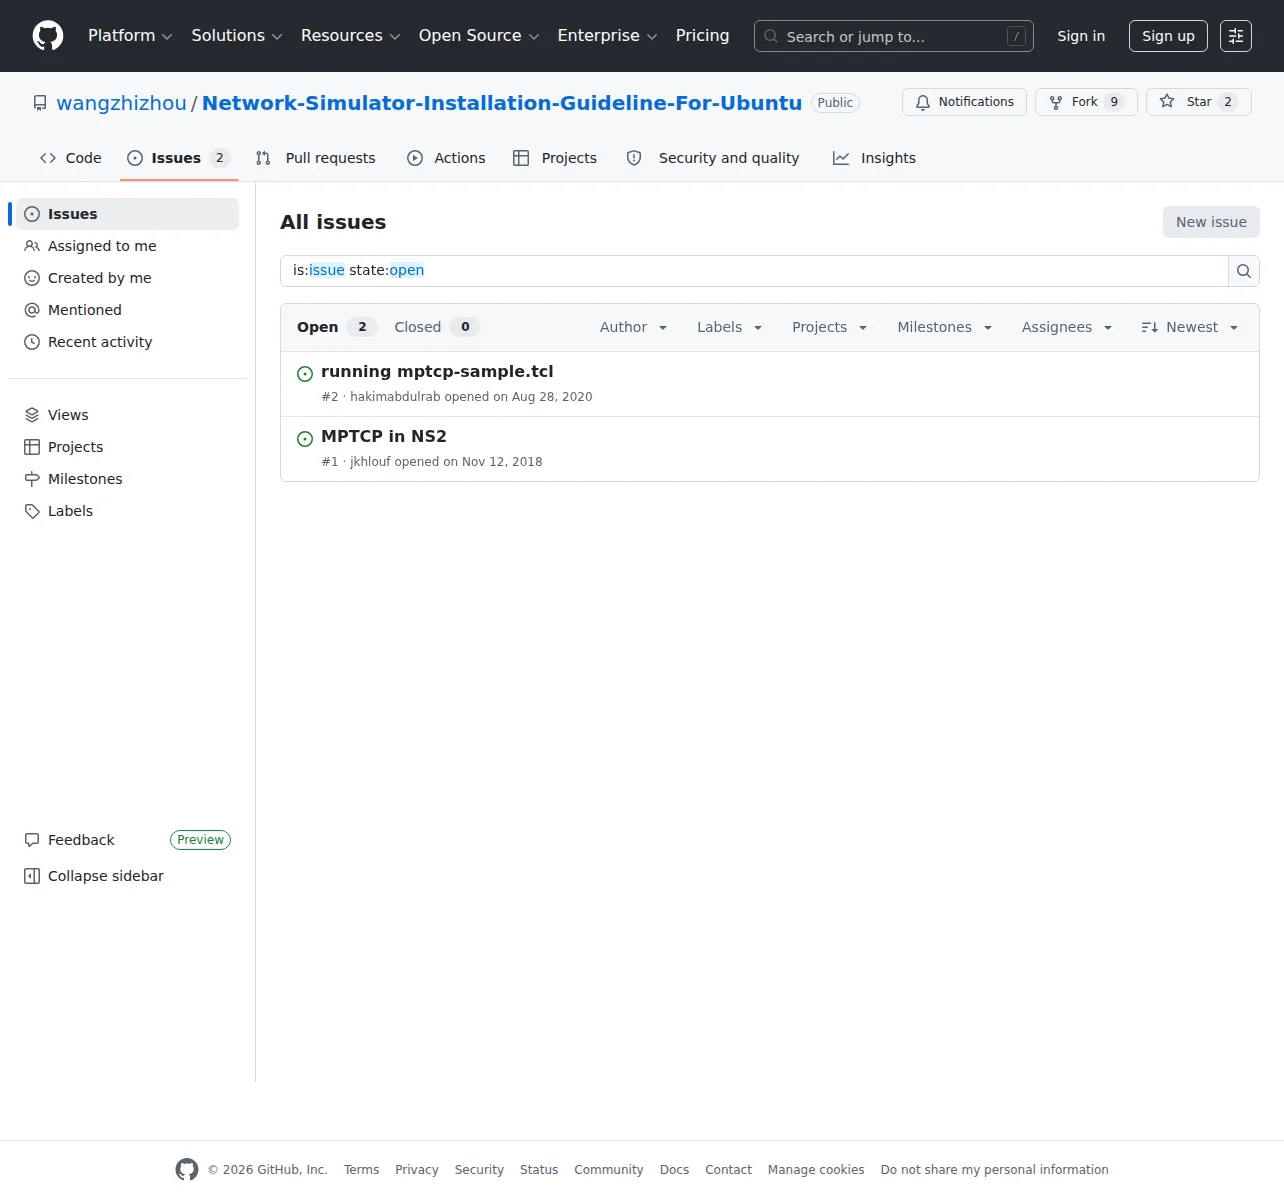Image resolution: width=1284 pixels, height=1199 pixels.
Task: Open the Newest sort dropdown
Action: [x=1190, y=327]
